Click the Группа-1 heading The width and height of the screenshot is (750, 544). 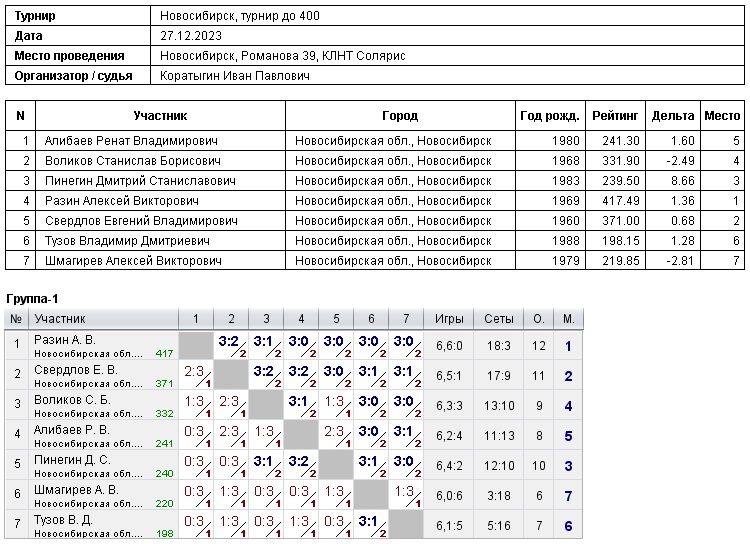coord(33,299)
